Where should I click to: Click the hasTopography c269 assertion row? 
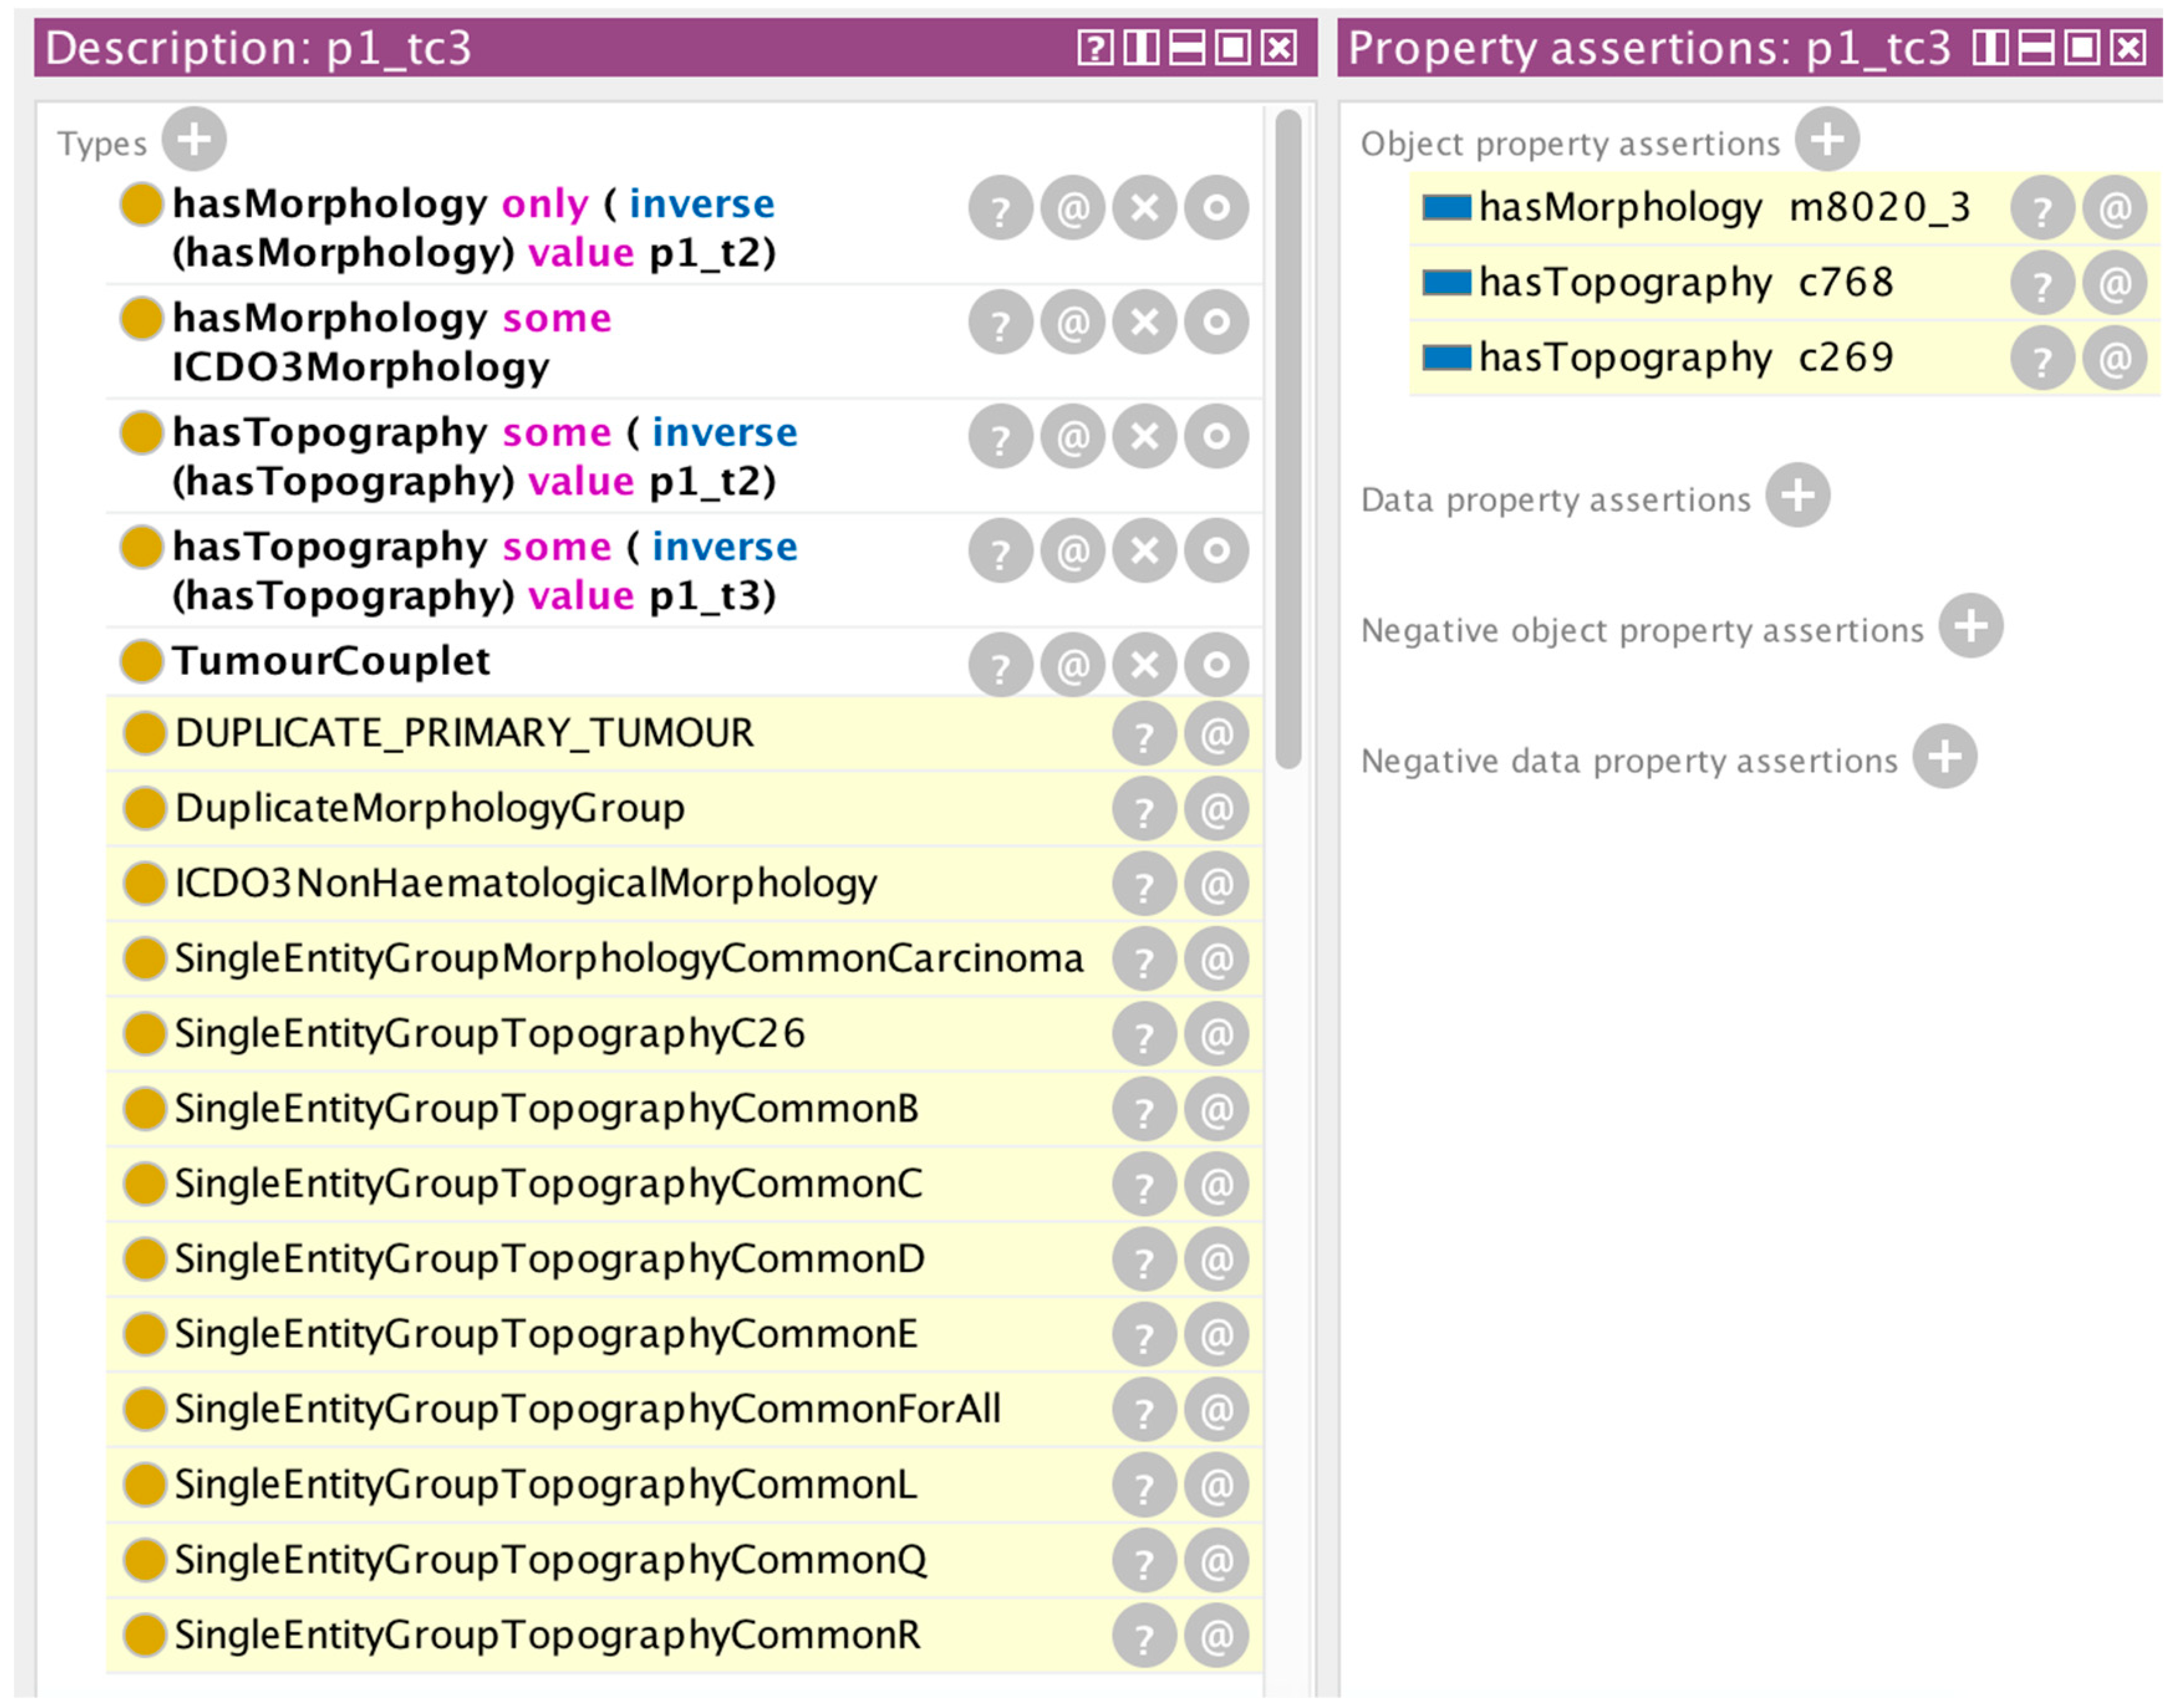[x=1685, y=358]
